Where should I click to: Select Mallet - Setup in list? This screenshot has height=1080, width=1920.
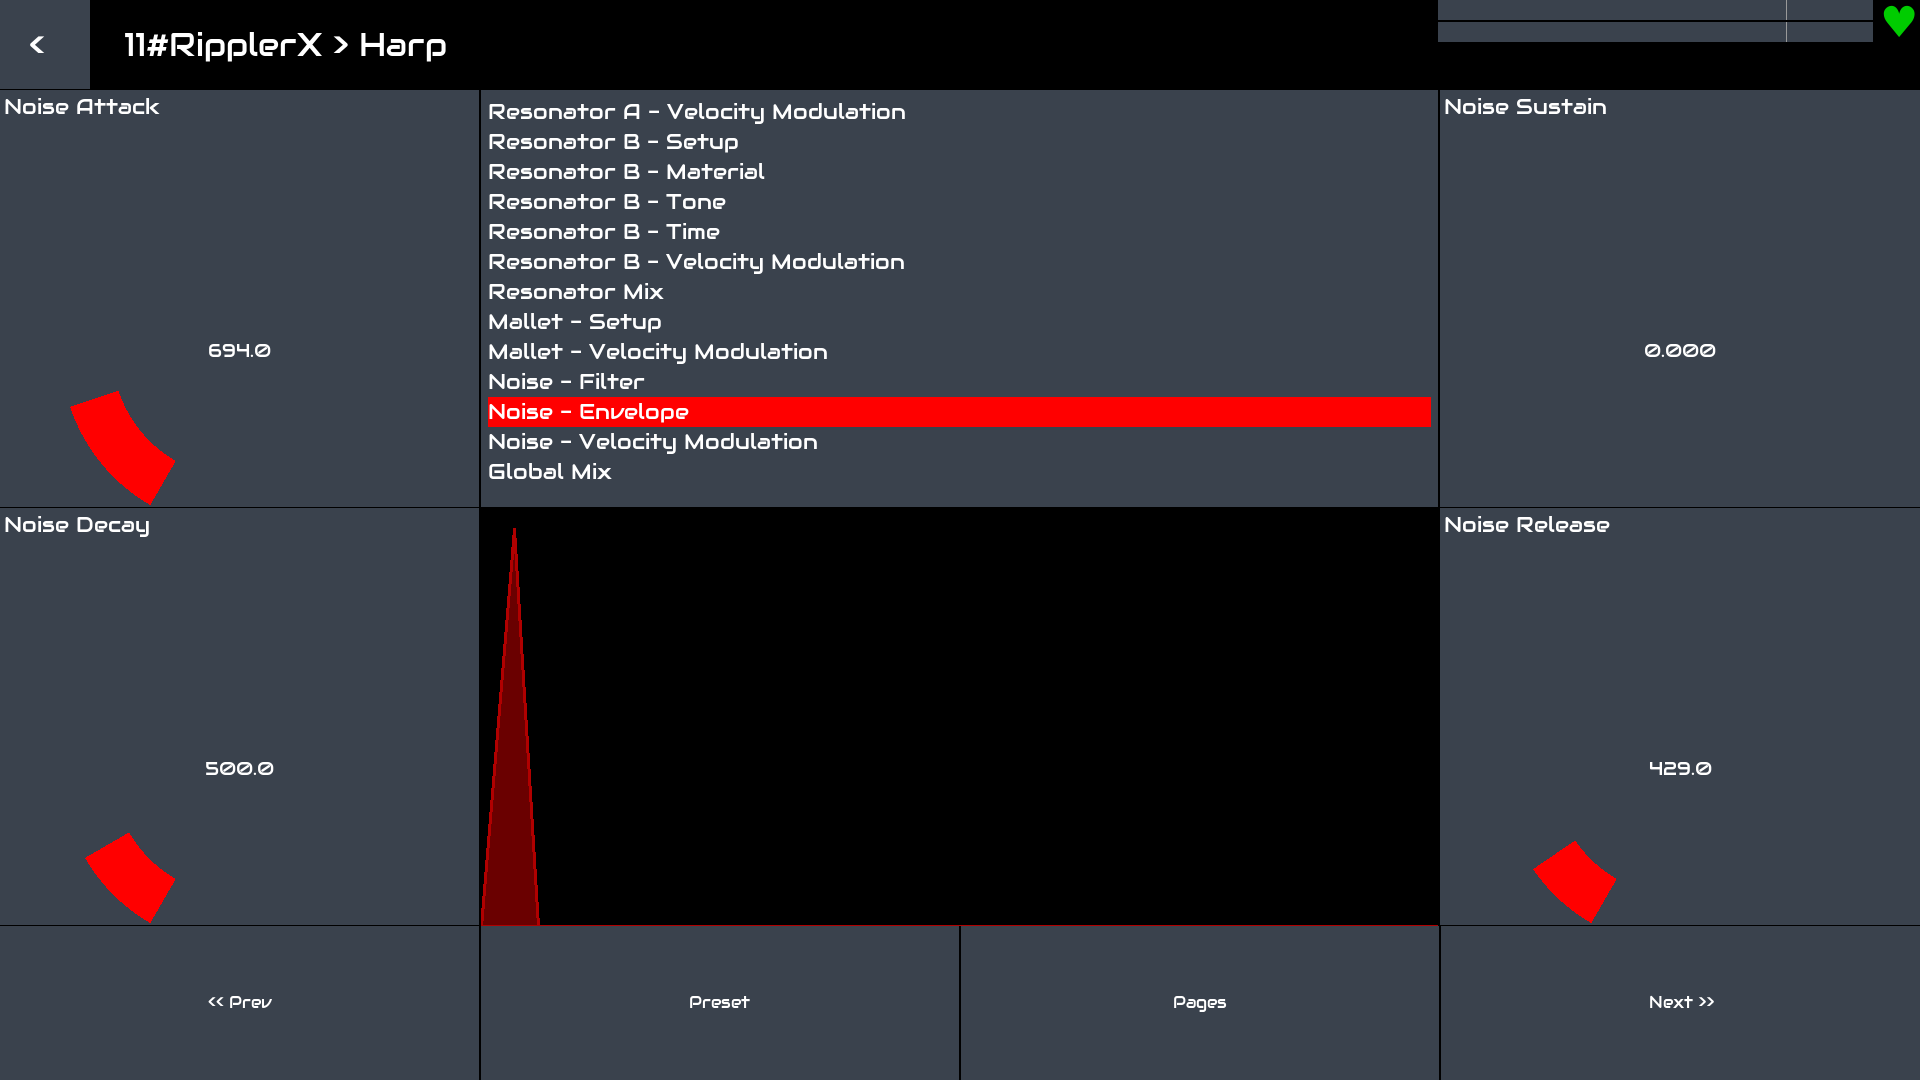point(574,322)
